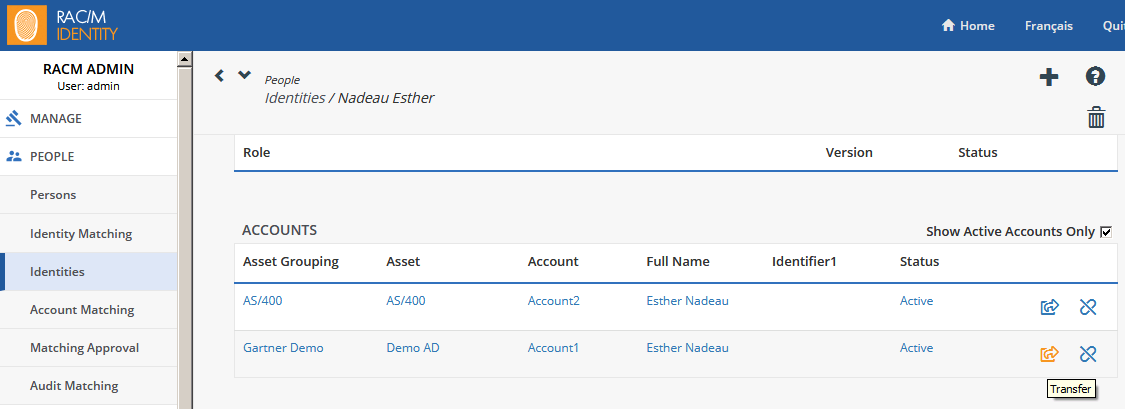The image size is (1125, 409).
Task: Click the Full Name column header
Action: [x=677, y=262]
